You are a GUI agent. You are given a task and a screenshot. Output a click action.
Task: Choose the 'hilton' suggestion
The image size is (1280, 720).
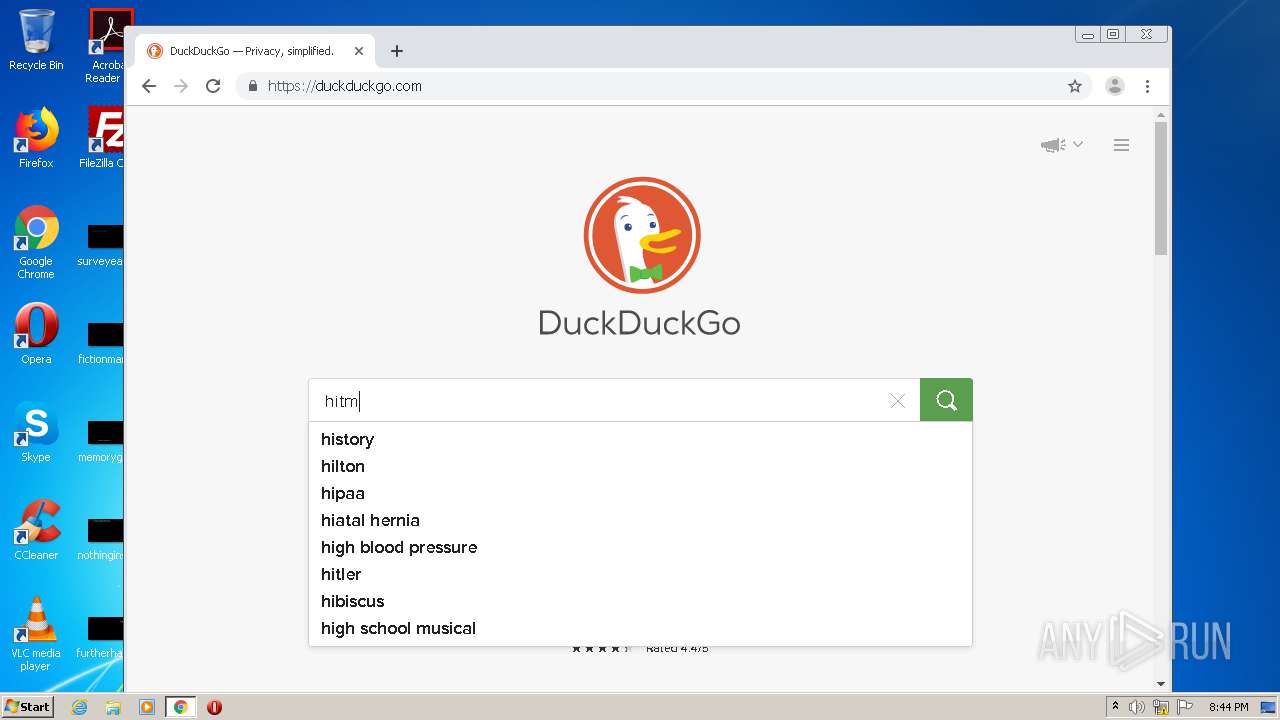coord(640,466)
